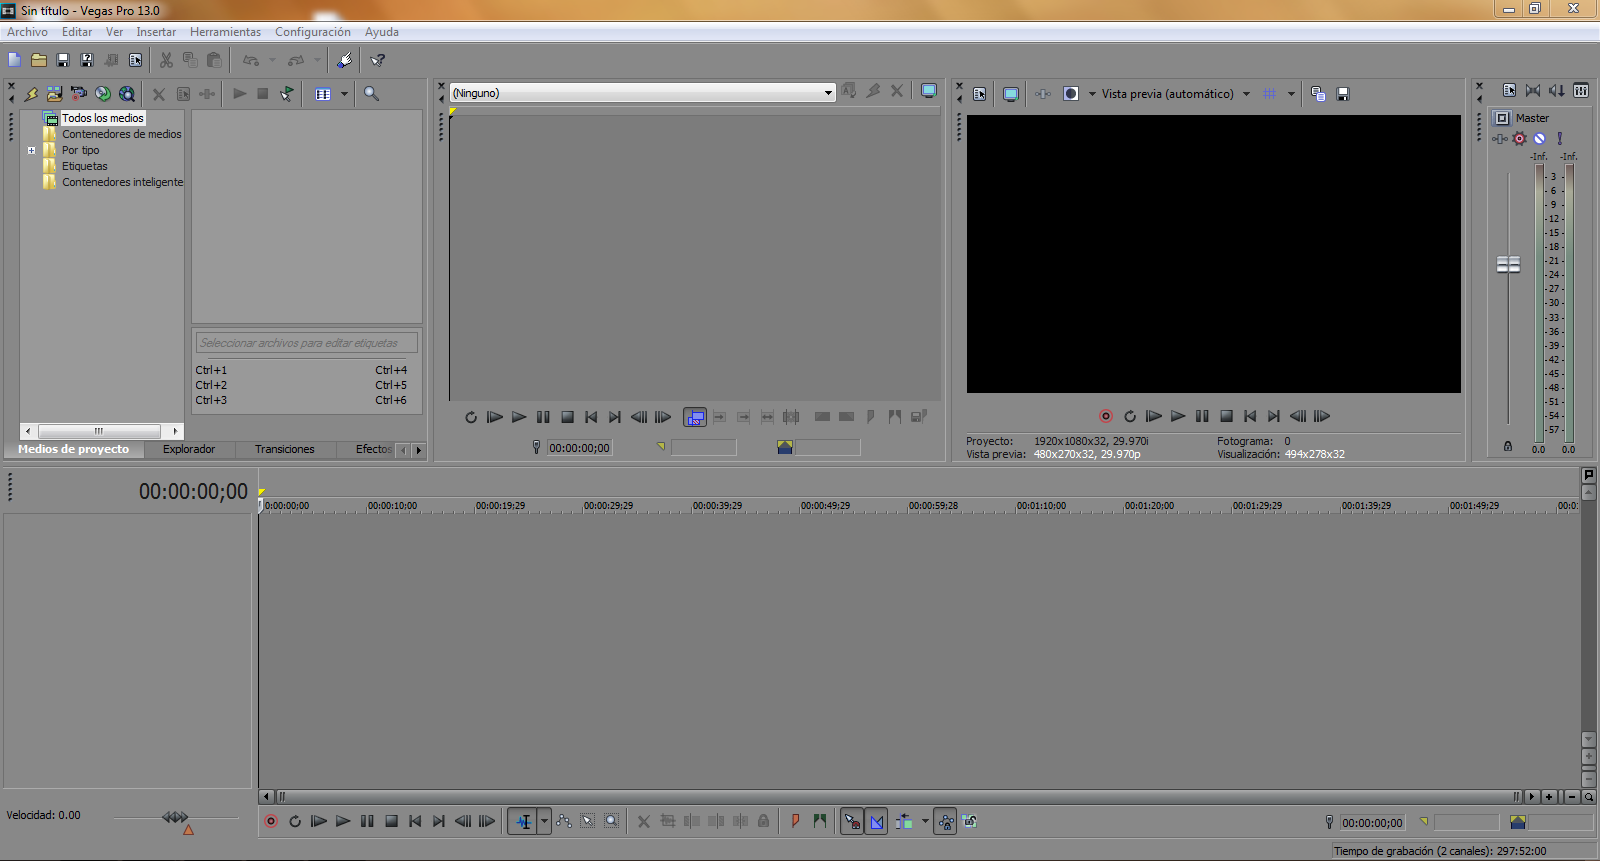1600x861 pixels.
Task: Open the video preview properties icon
Action: click(980, 94)
